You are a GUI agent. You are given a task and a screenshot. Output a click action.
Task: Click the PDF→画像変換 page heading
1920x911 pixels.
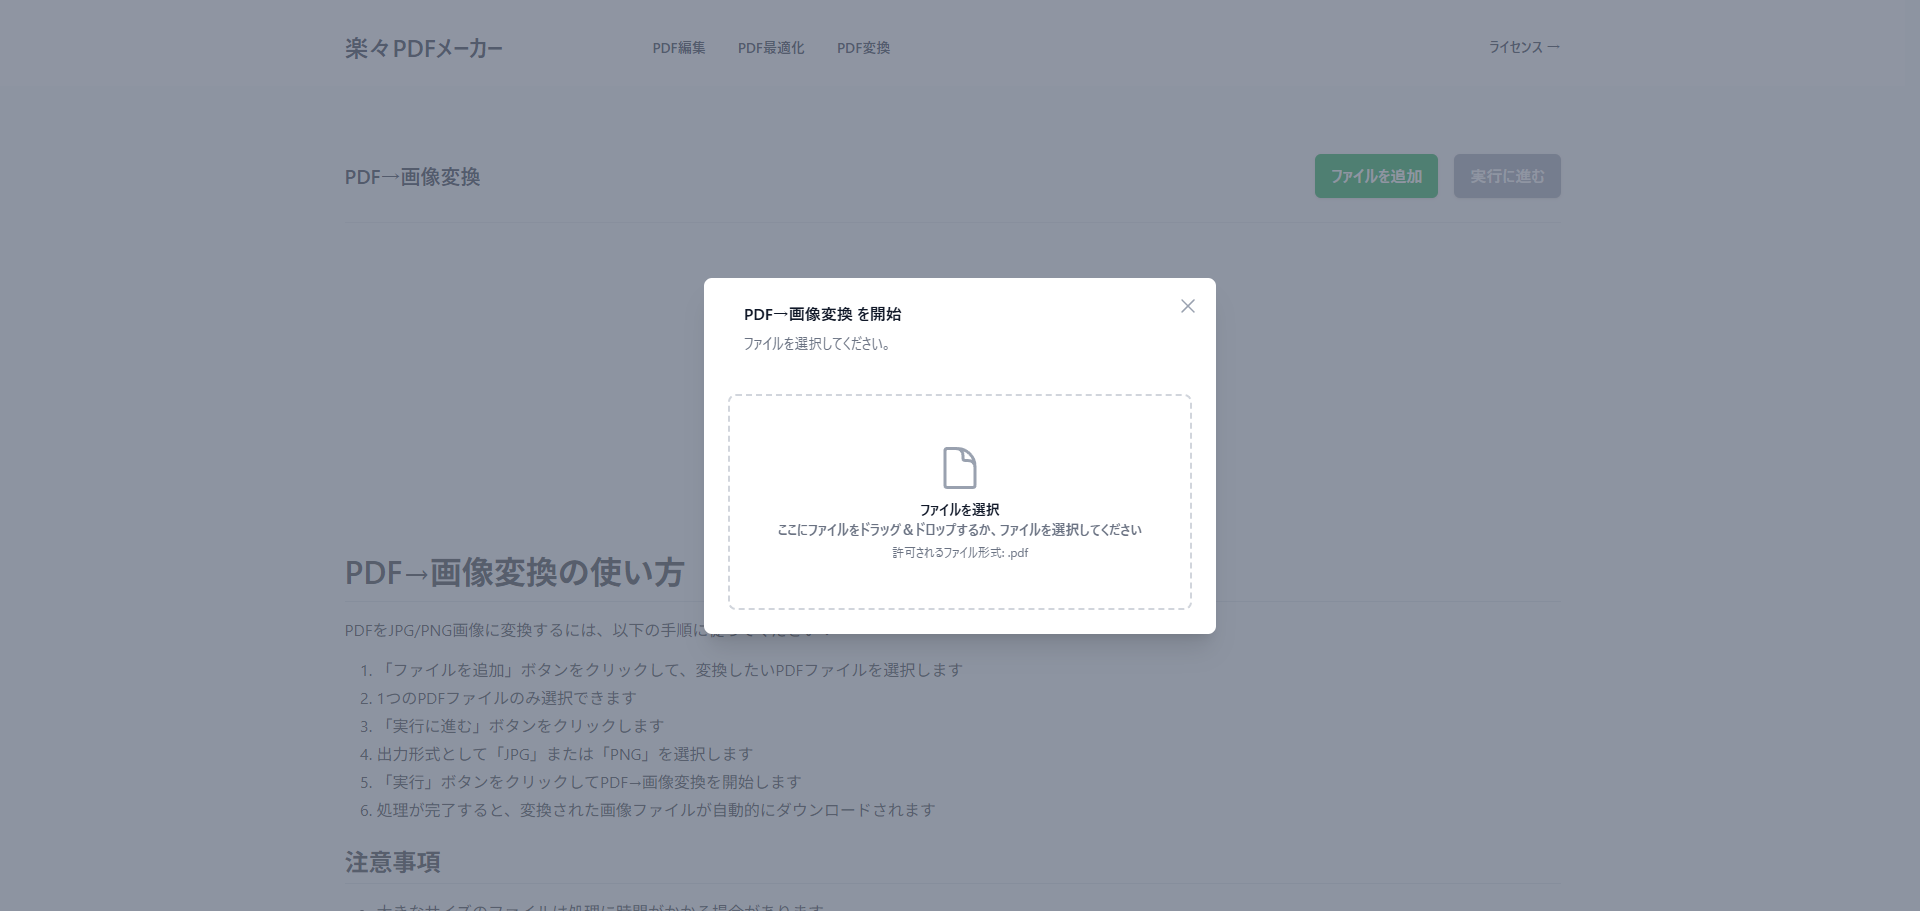413,177
